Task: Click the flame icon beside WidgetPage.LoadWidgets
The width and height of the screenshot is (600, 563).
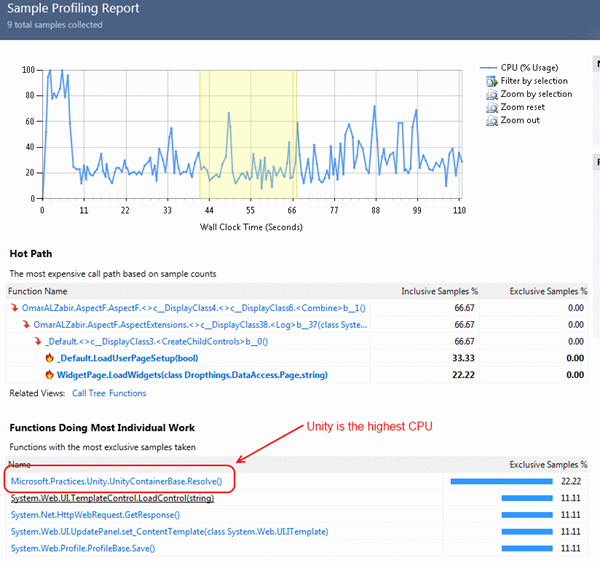Action: pyautogui.click(x=49, y=375)
